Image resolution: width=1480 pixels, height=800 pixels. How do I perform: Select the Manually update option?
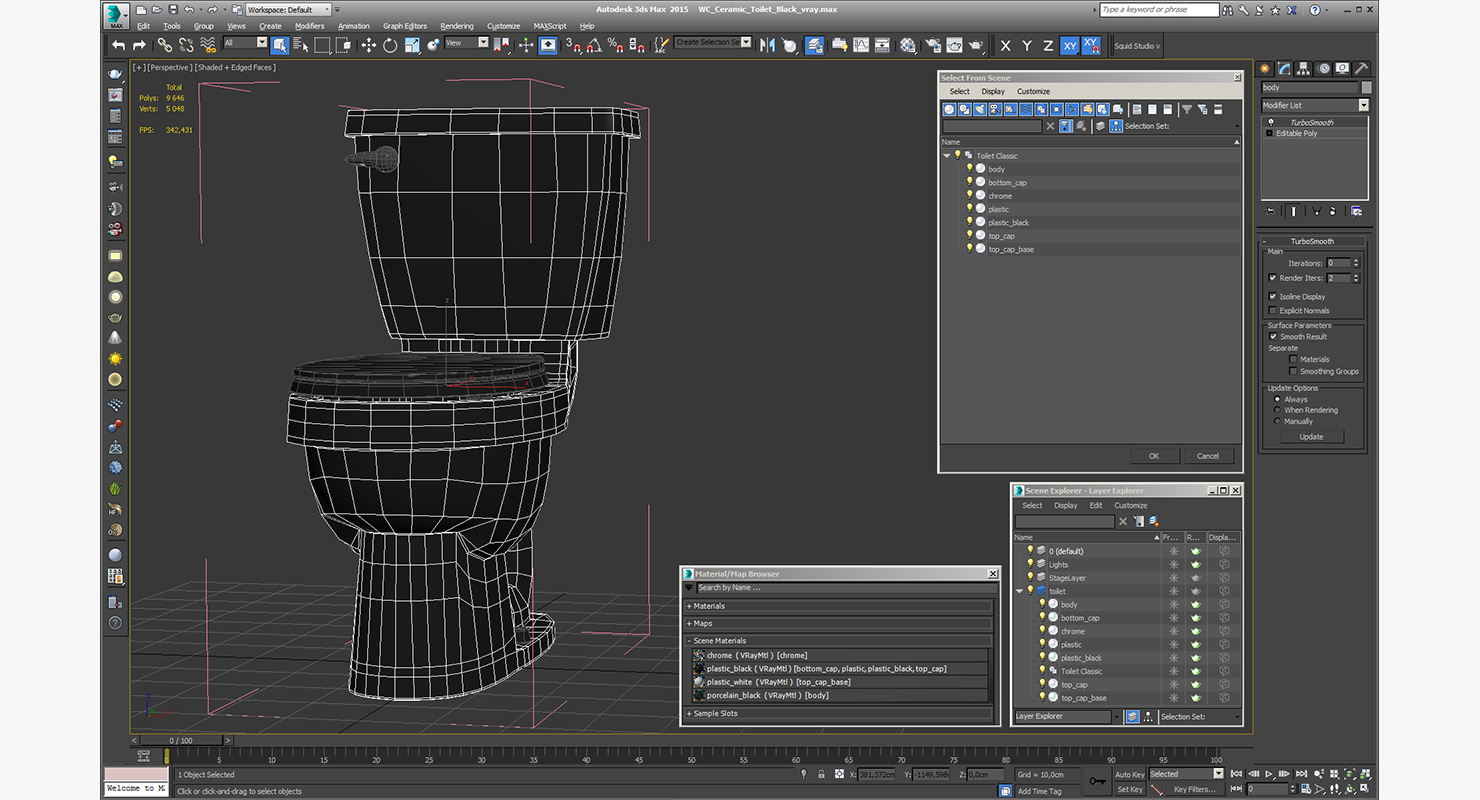pyautogui.click(x=1277, y=421)
